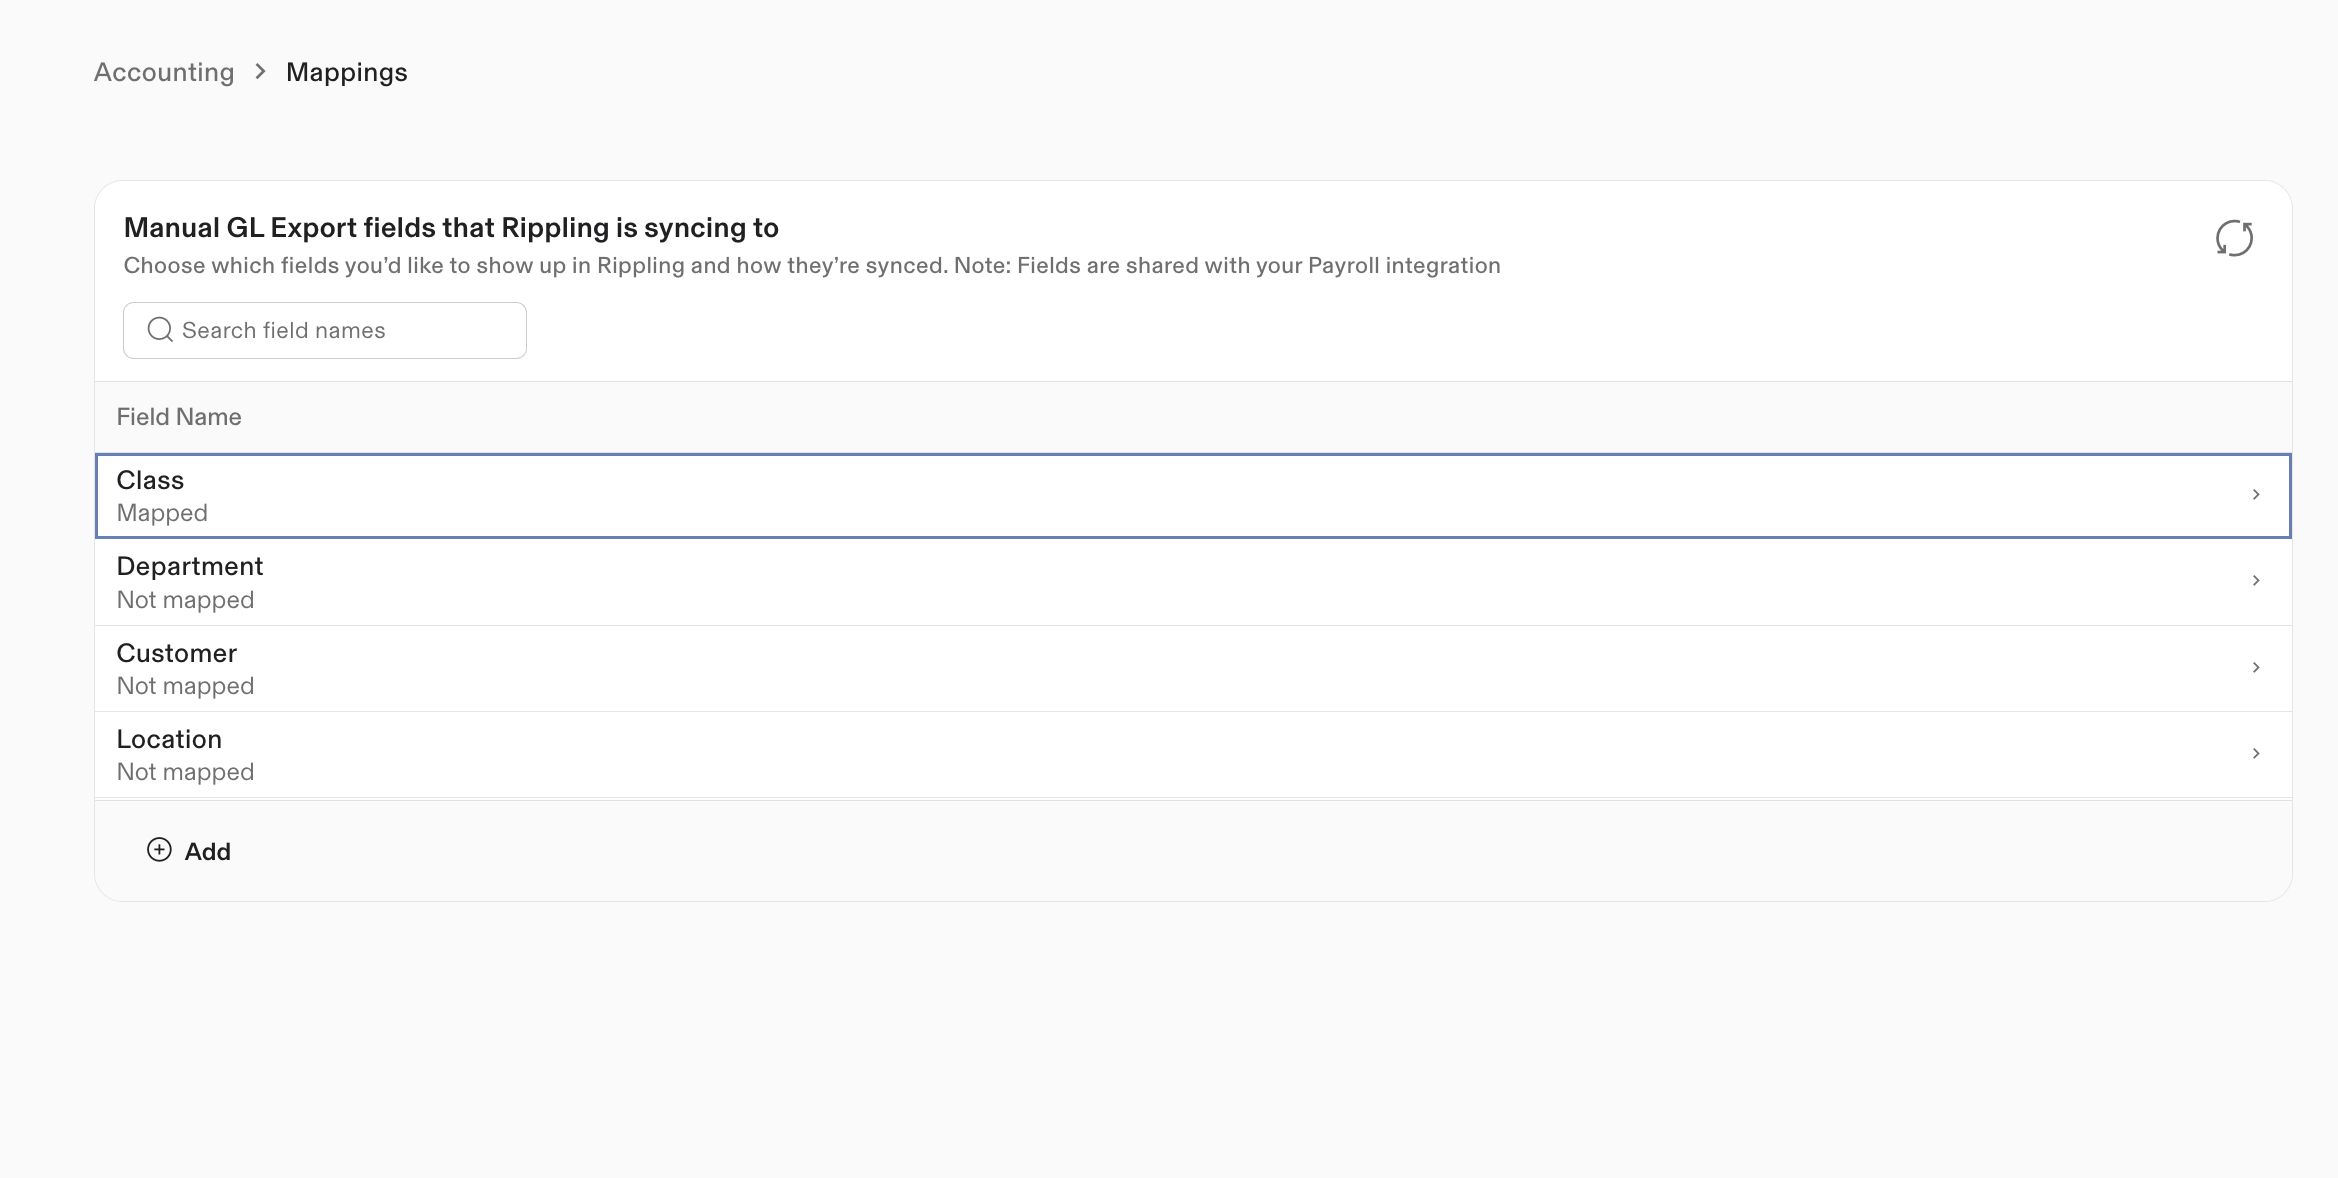The width and height of the screenshot is (2338, 1178).
Task: Select the Location row
Action: (x=700, y=754)
